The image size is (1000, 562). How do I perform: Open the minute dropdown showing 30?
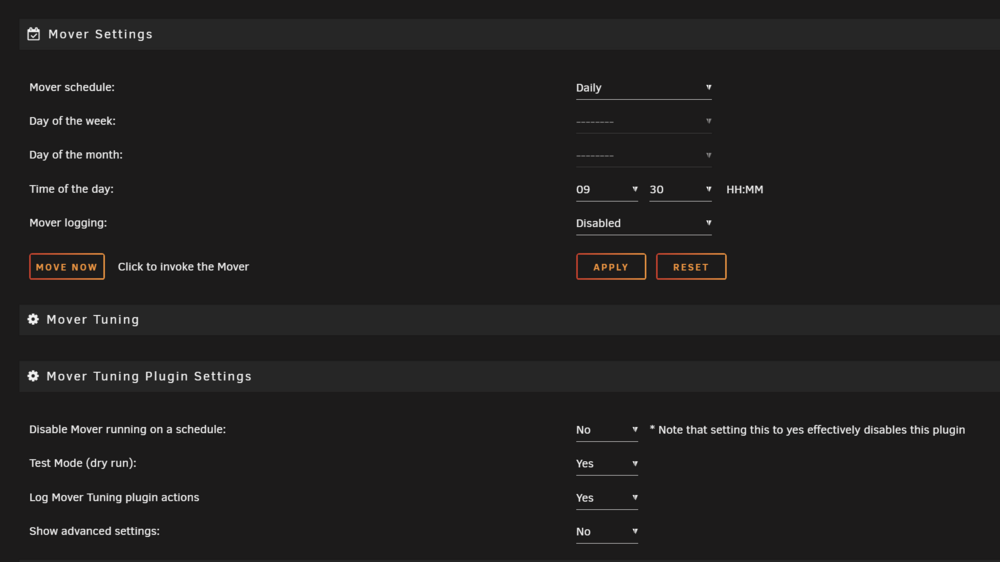[x=680, y=189]
